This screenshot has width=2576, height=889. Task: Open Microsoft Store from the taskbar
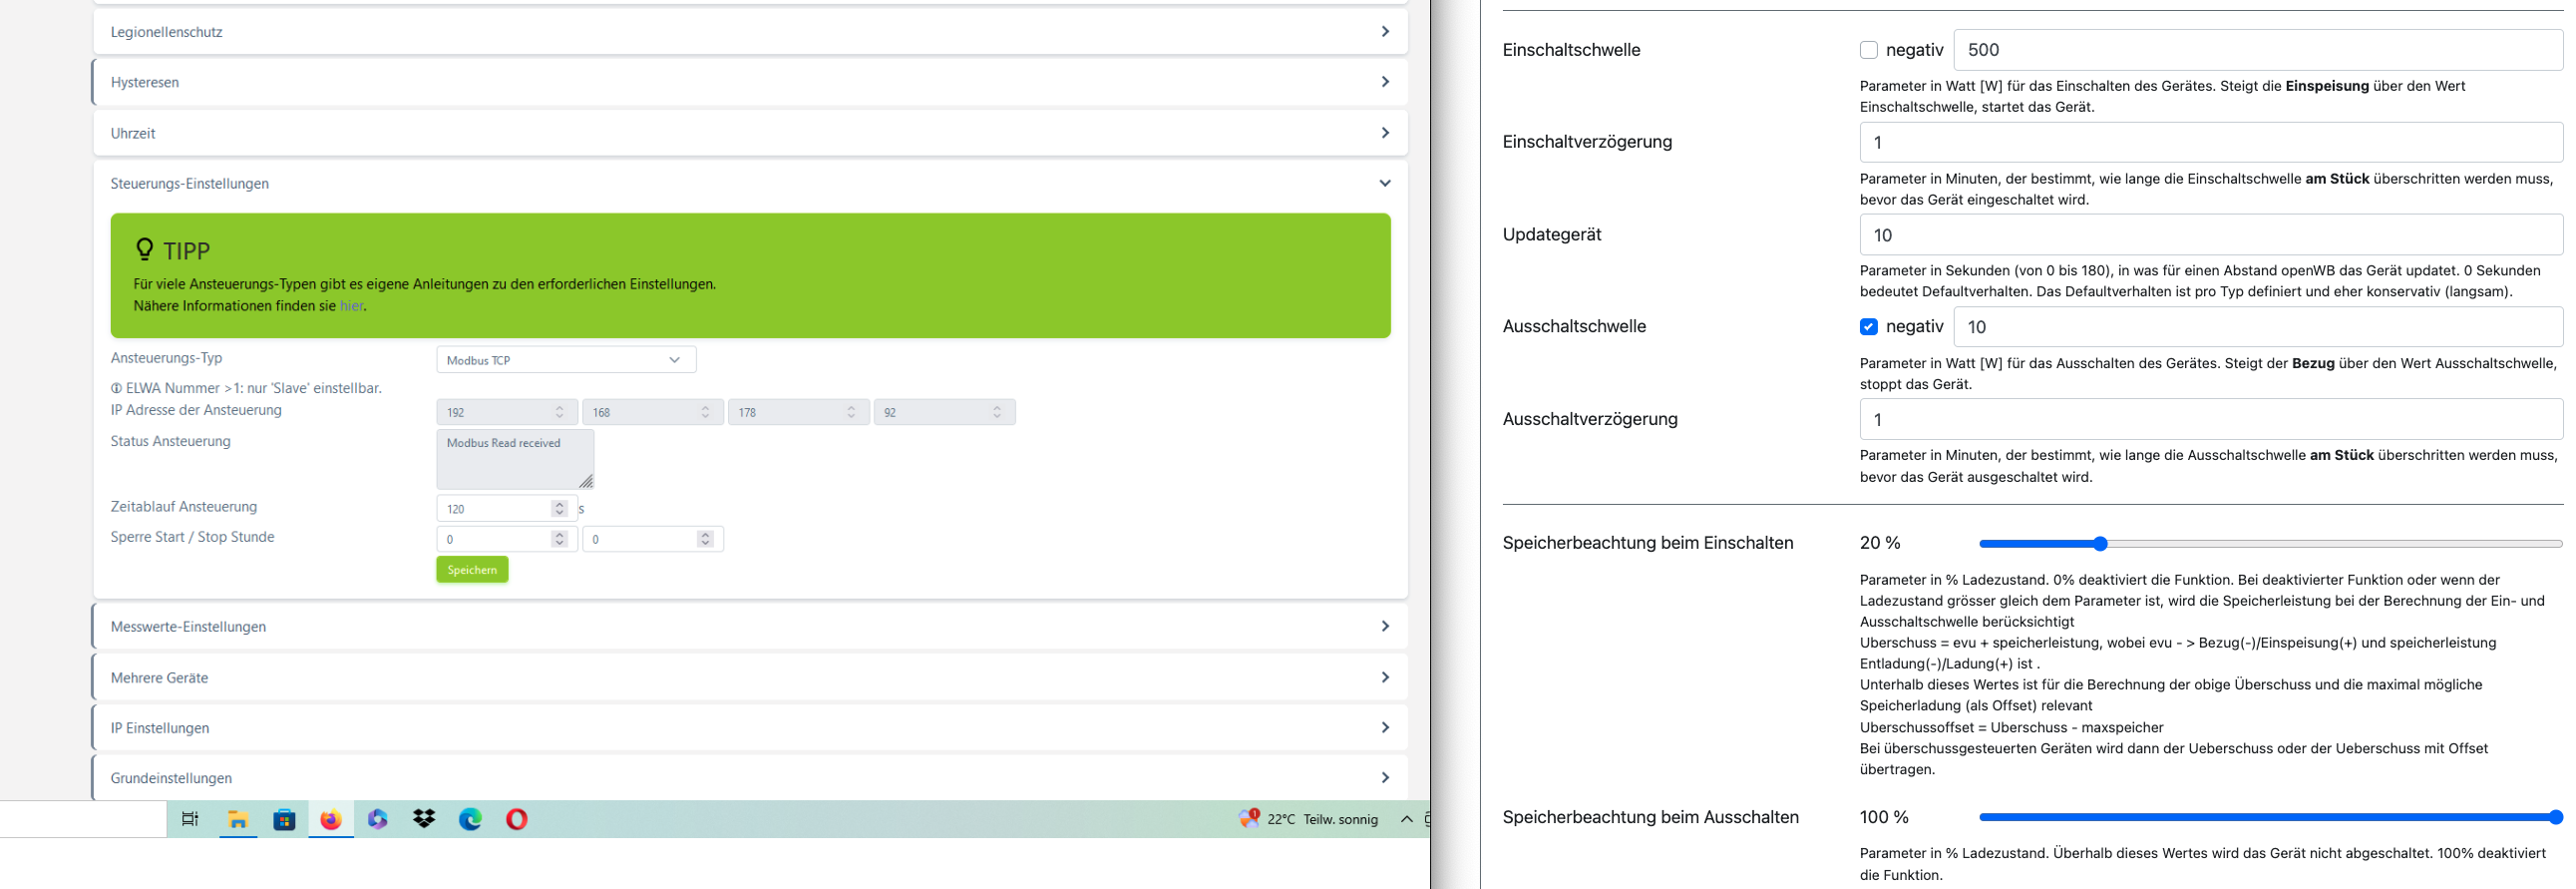(285, 820)
